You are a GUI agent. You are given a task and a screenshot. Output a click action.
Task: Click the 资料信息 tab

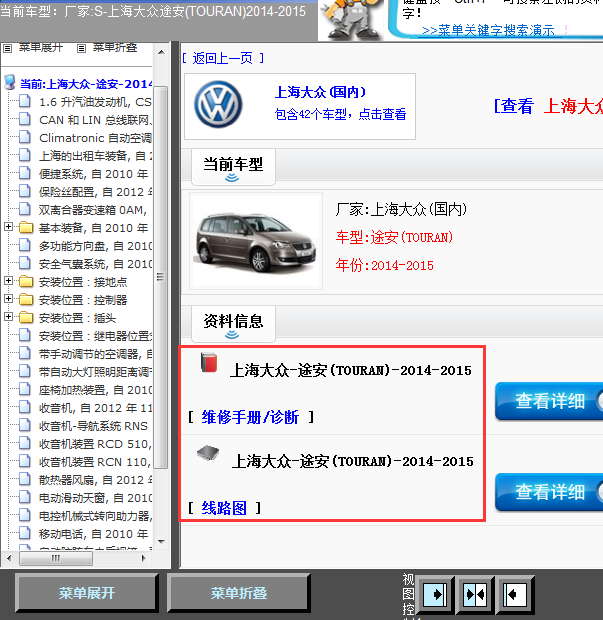tap(233, 323)
